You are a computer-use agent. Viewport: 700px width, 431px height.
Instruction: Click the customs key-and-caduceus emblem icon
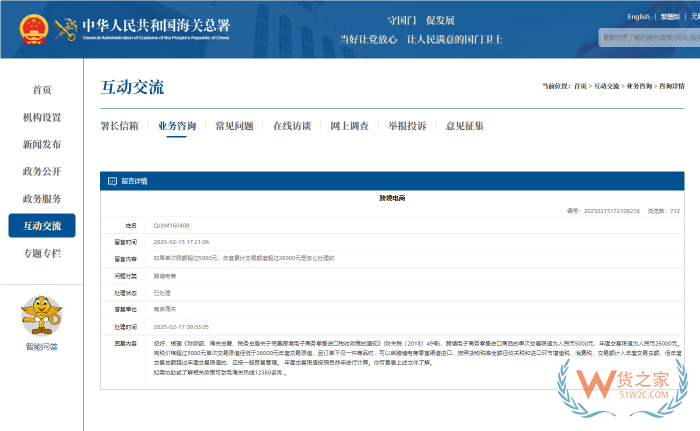click(66, 29)
